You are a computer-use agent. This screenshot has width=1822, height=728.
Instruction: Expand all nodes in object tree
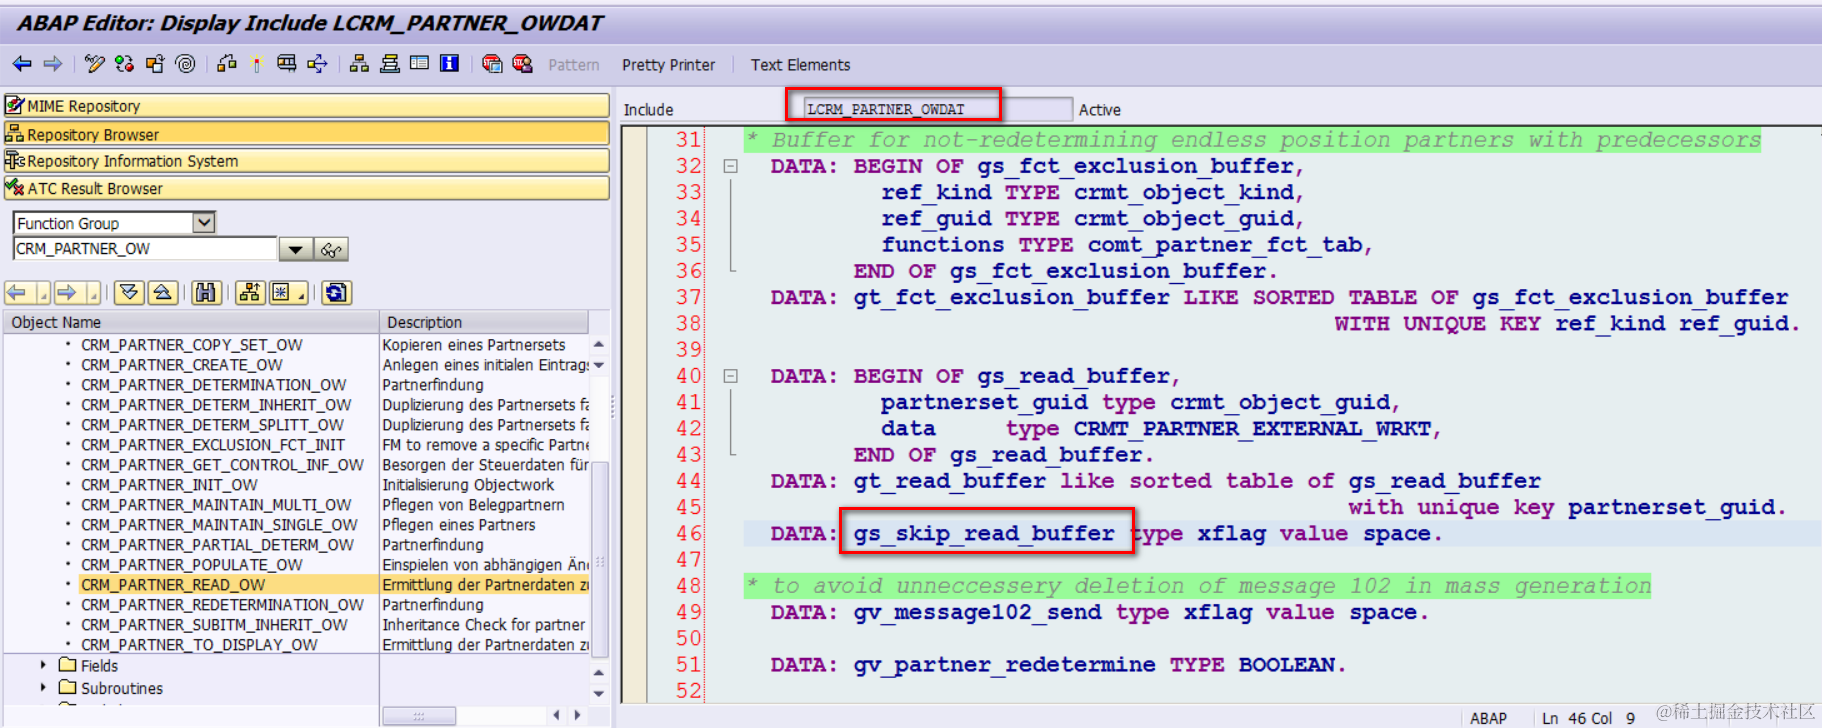129,292
